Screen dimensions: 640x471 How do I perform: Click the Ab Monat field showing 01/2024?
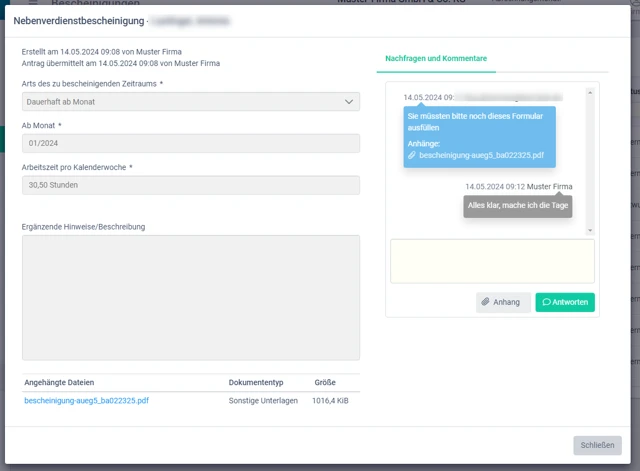[x=190, y=144]
